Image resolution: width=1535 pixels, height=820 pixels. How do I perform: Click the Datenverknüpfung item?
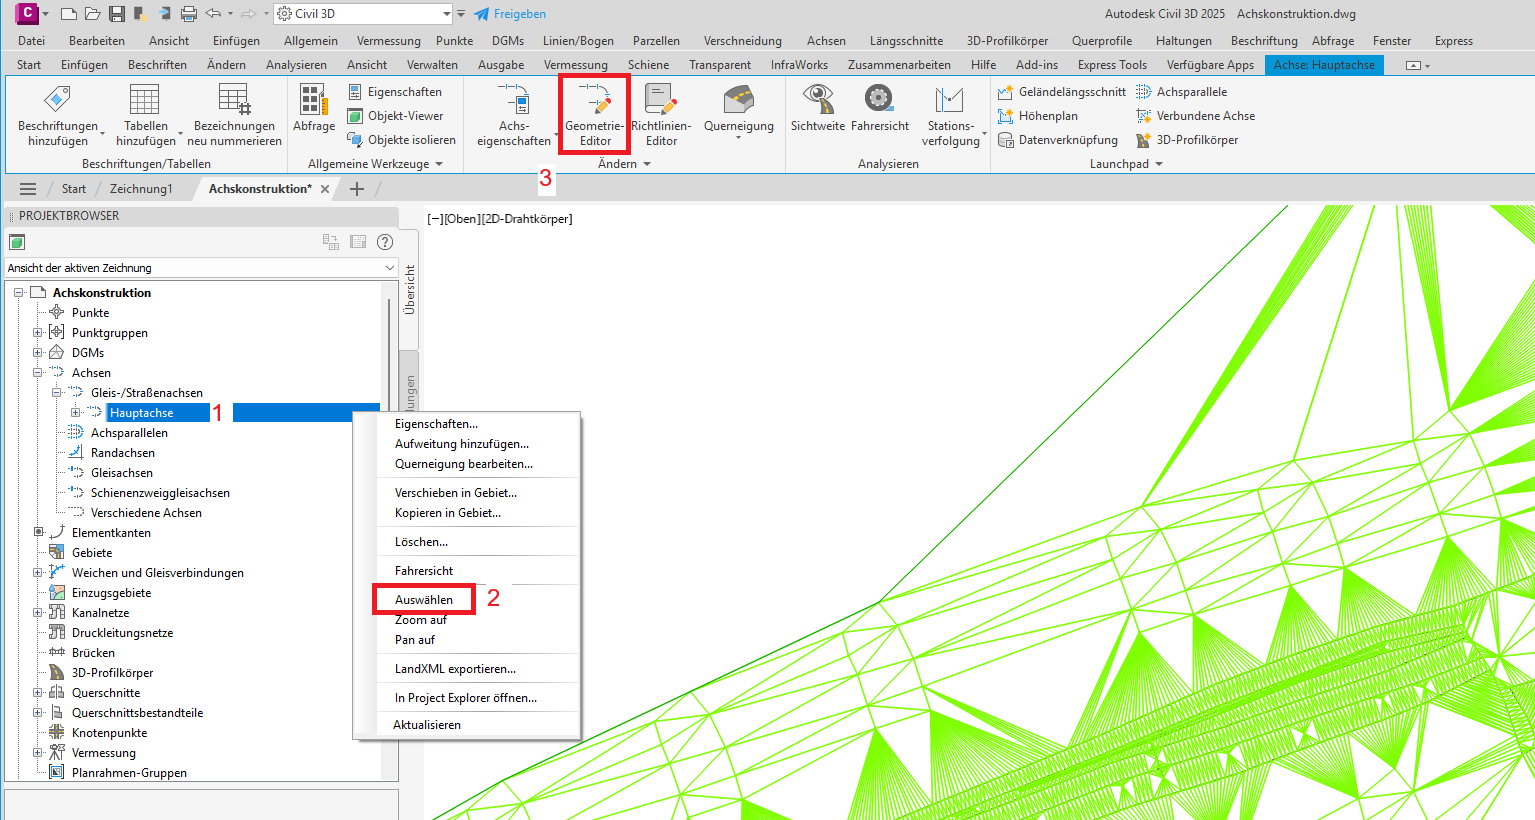point(1058,140)
